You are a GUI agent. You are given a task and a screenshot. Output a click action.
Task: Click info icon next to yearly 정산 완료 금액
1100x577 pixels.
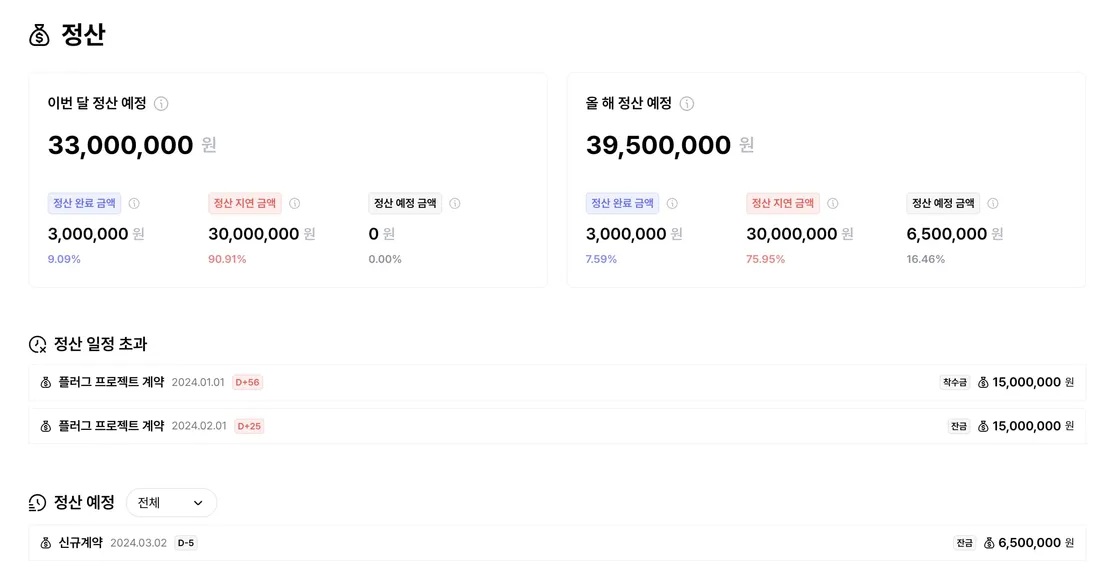[x=672, y=204]
